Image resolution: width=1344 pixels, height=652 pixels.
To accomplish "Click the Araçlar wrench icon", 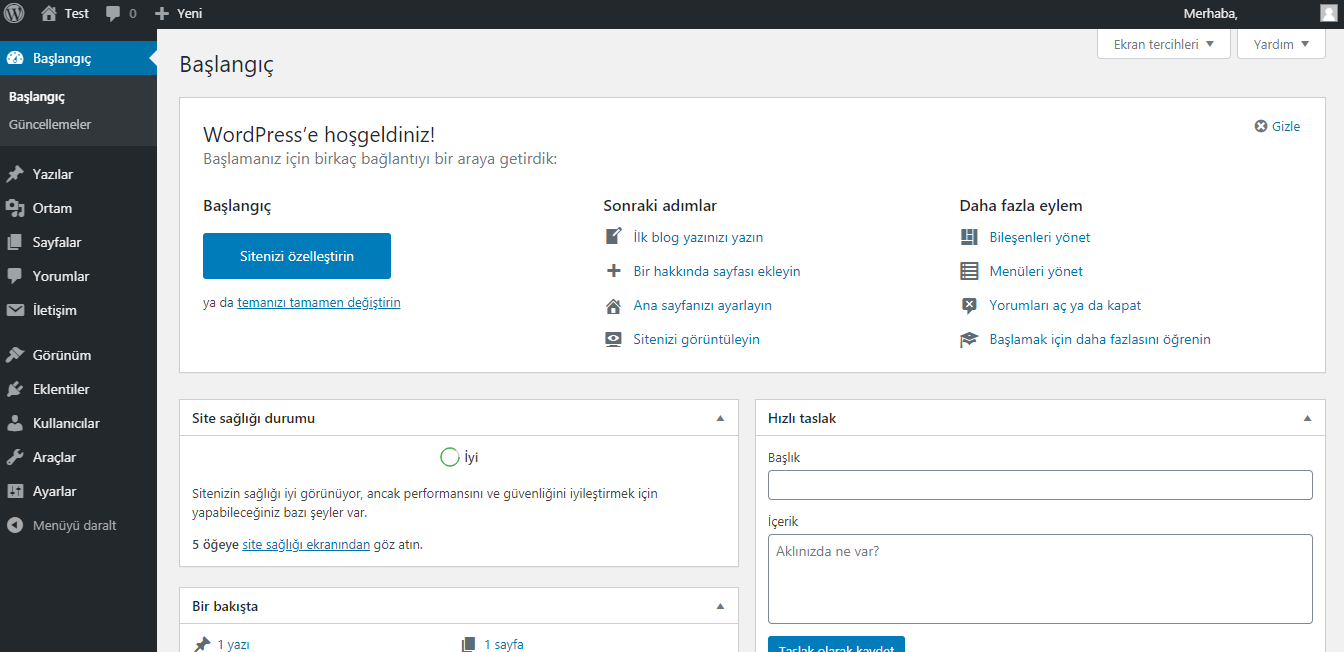I will click(x=15, y=457).
